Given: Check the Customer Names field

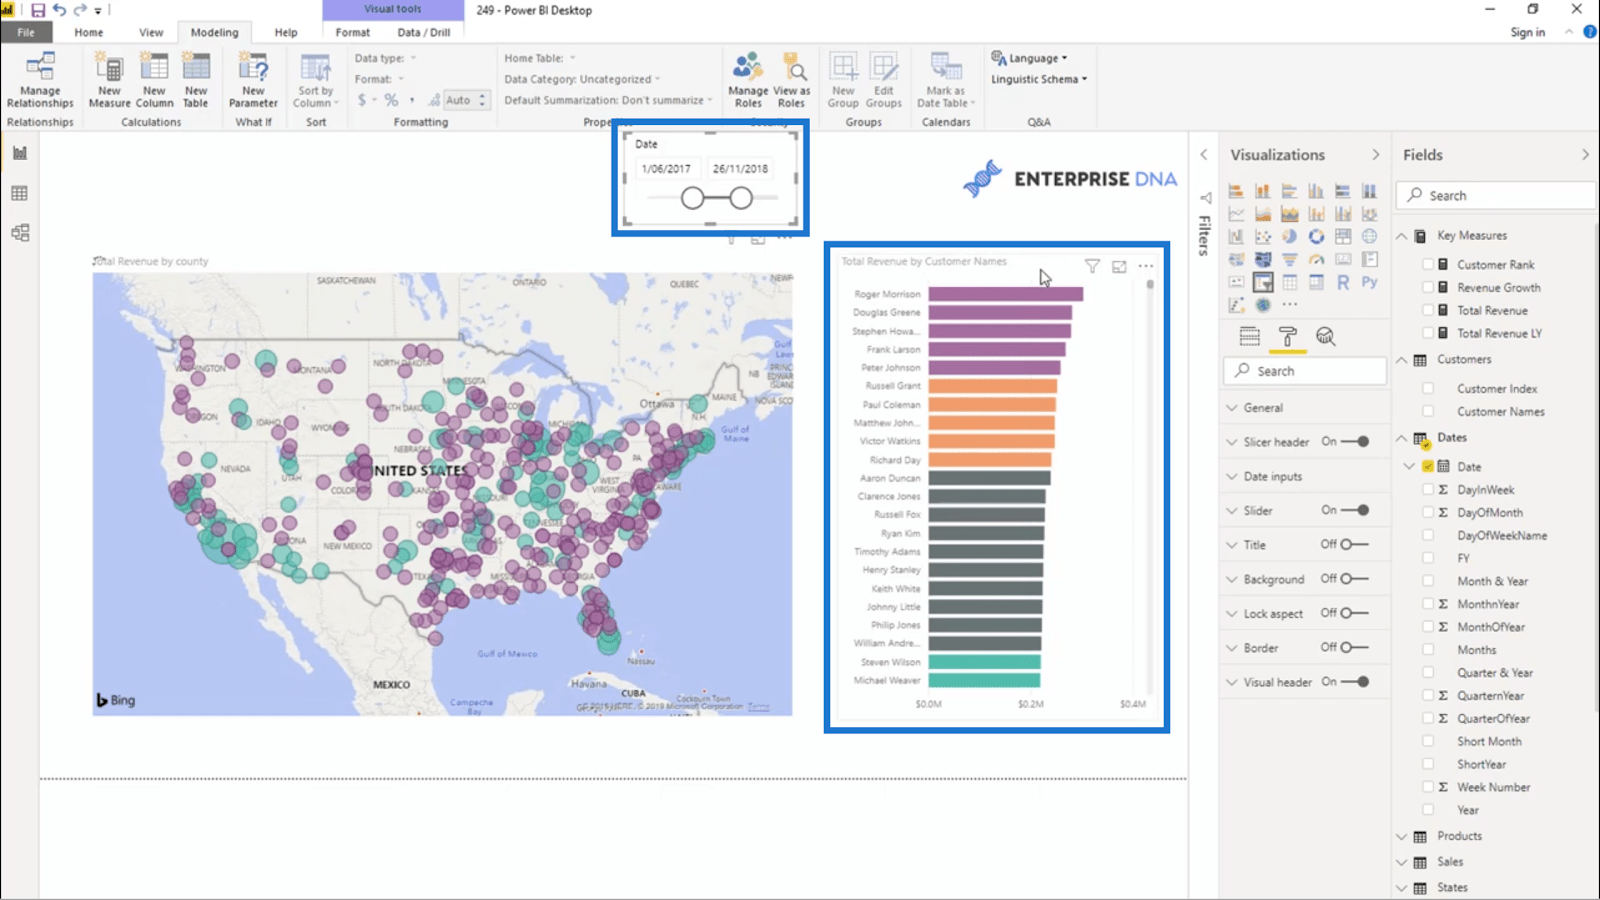Looking at the screenshot, I should (1428, 412).
